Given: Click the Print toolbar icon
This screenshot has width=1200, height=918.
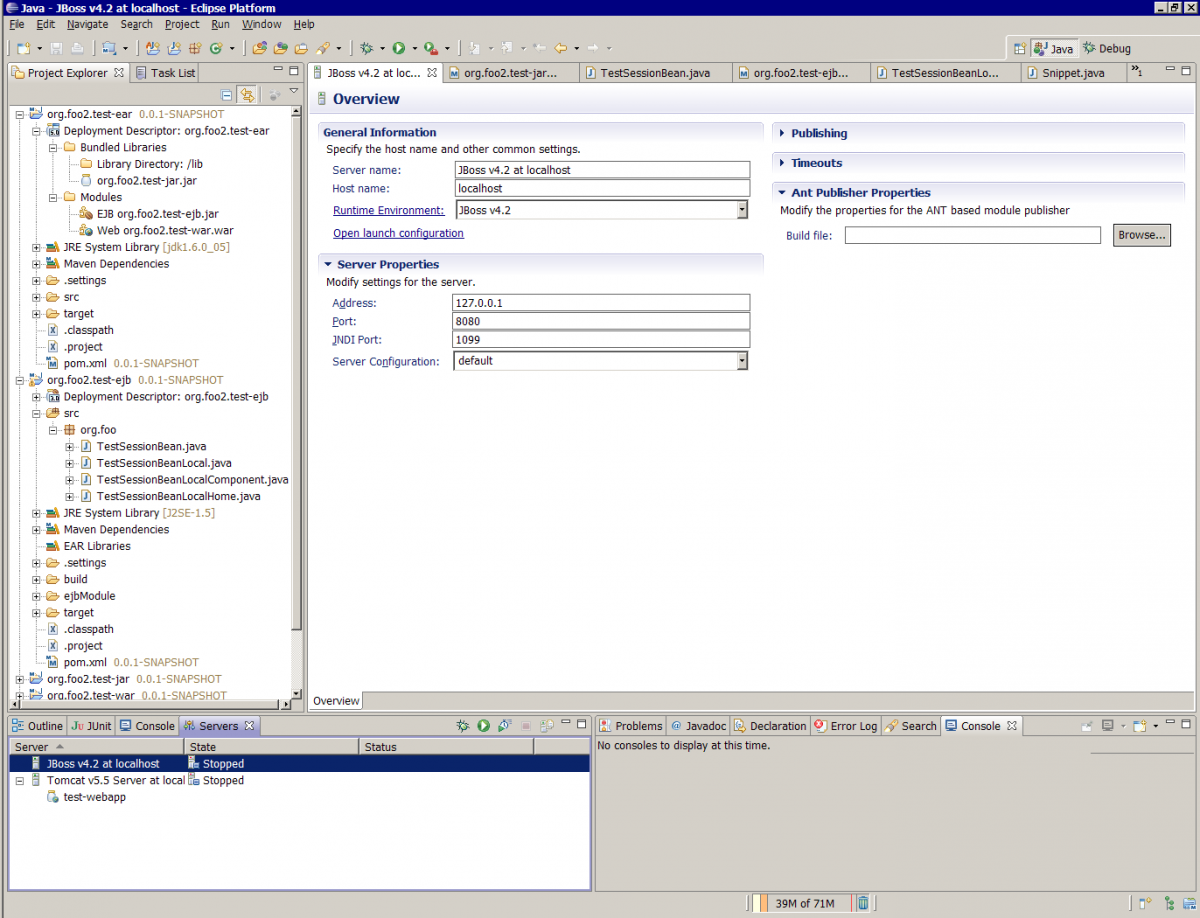Looking at the screenshot, I should pyautogui.click(x=76, y=47).
